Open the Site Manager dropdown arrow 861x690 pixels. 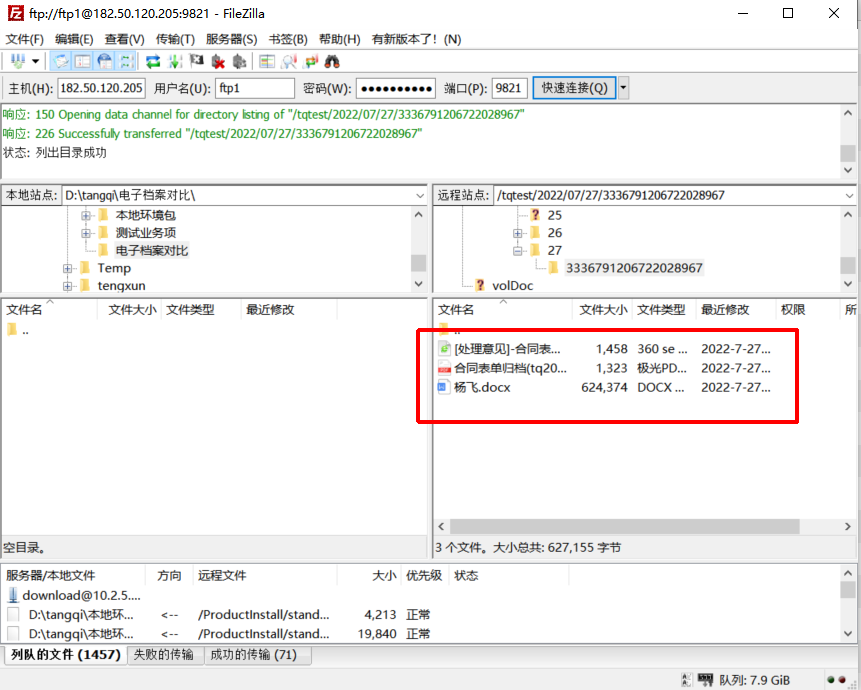(x=35, y=61)
